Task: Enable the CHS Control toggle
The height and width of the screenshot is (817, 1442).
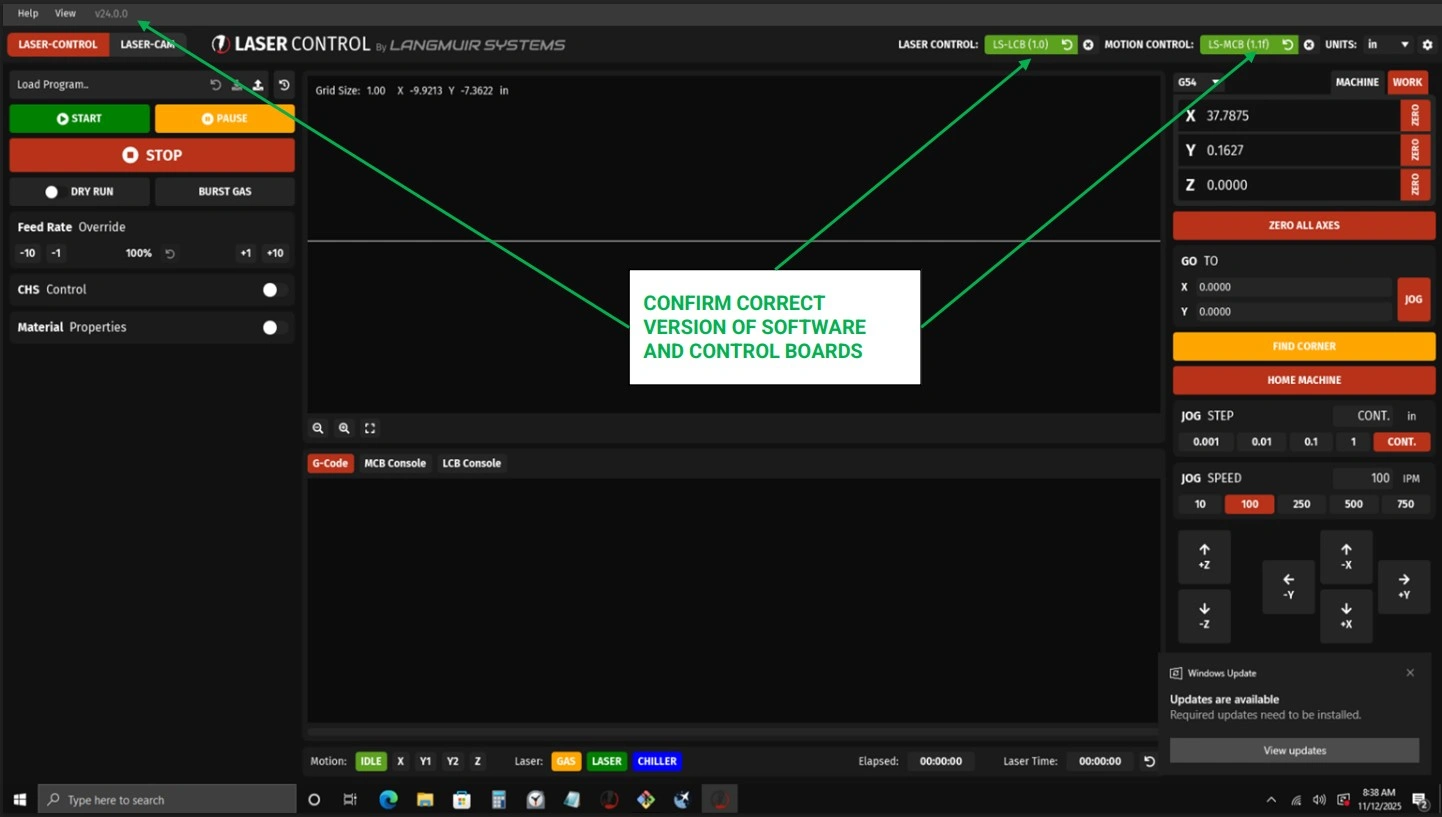Action: (274, 290)
